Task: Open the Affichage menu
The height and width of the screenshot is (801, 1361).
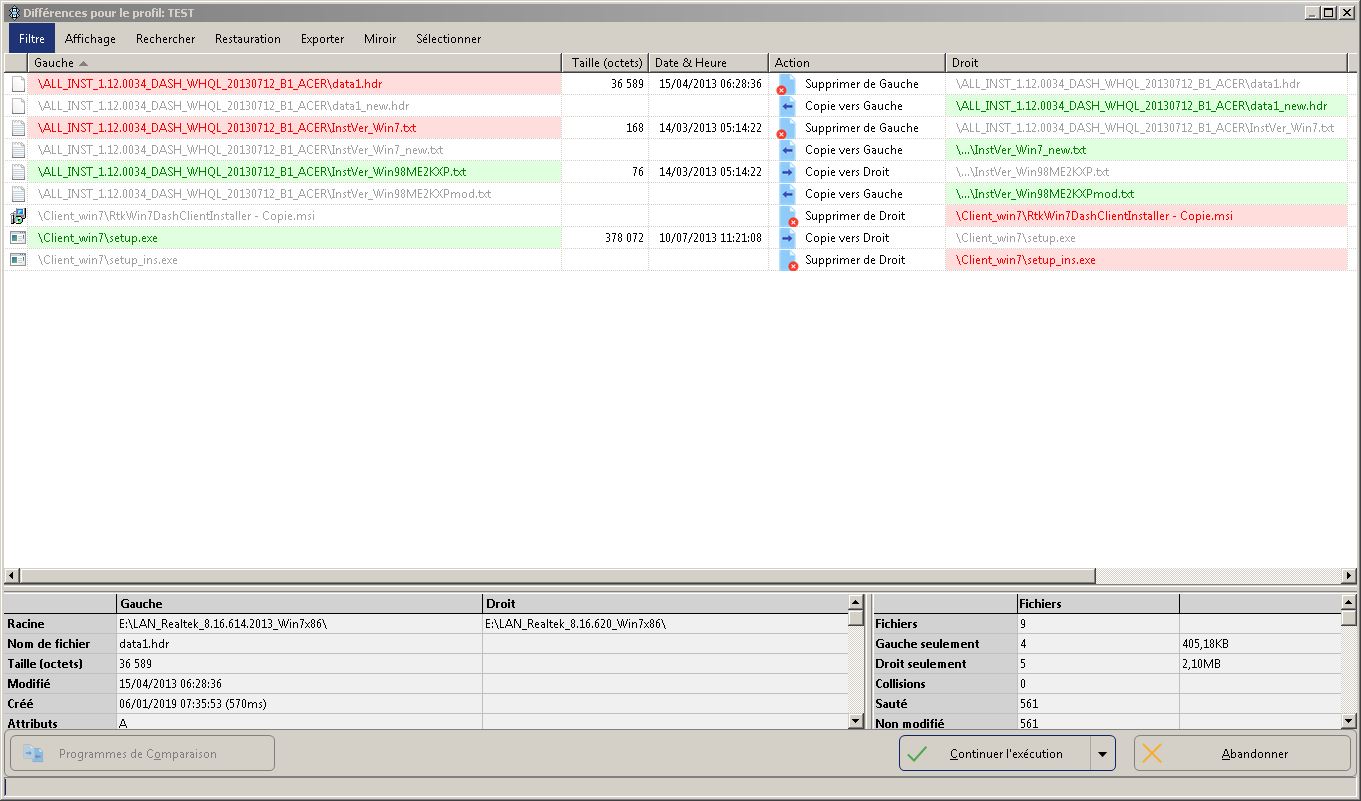Action: (x=90, y=39)
